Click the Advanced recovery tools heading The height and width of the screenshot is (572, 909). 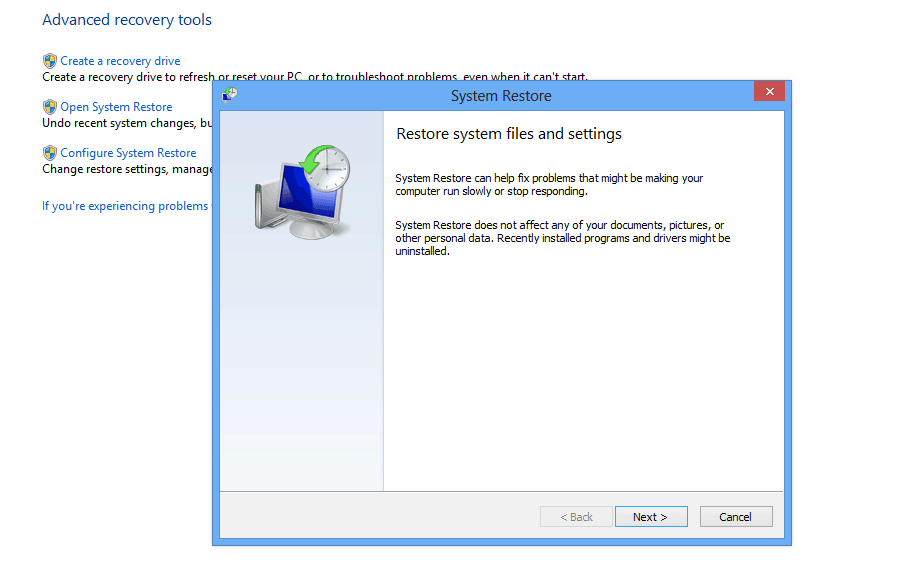tap(127, 20)
